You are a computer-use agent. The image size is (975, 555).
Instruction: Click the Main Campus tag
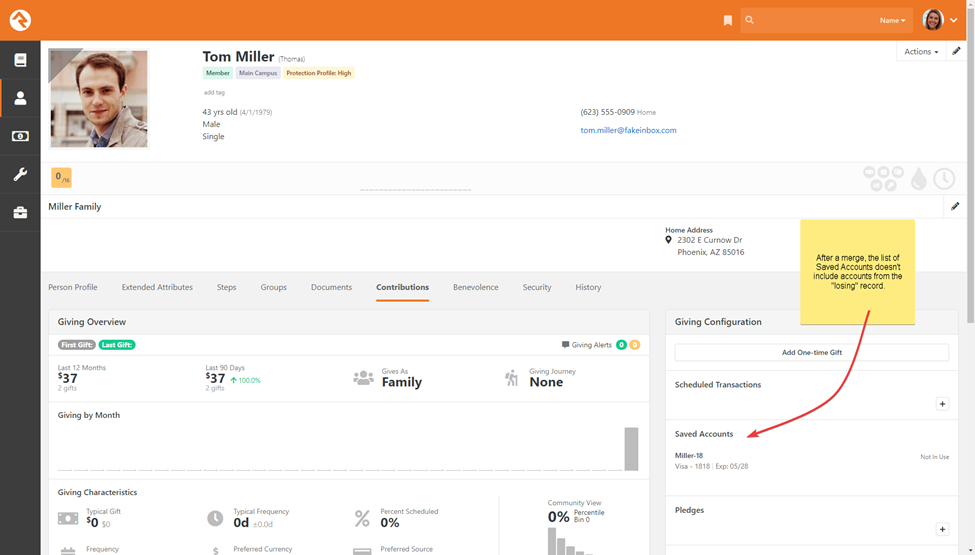pyautogui.click(x=258, y=73)
